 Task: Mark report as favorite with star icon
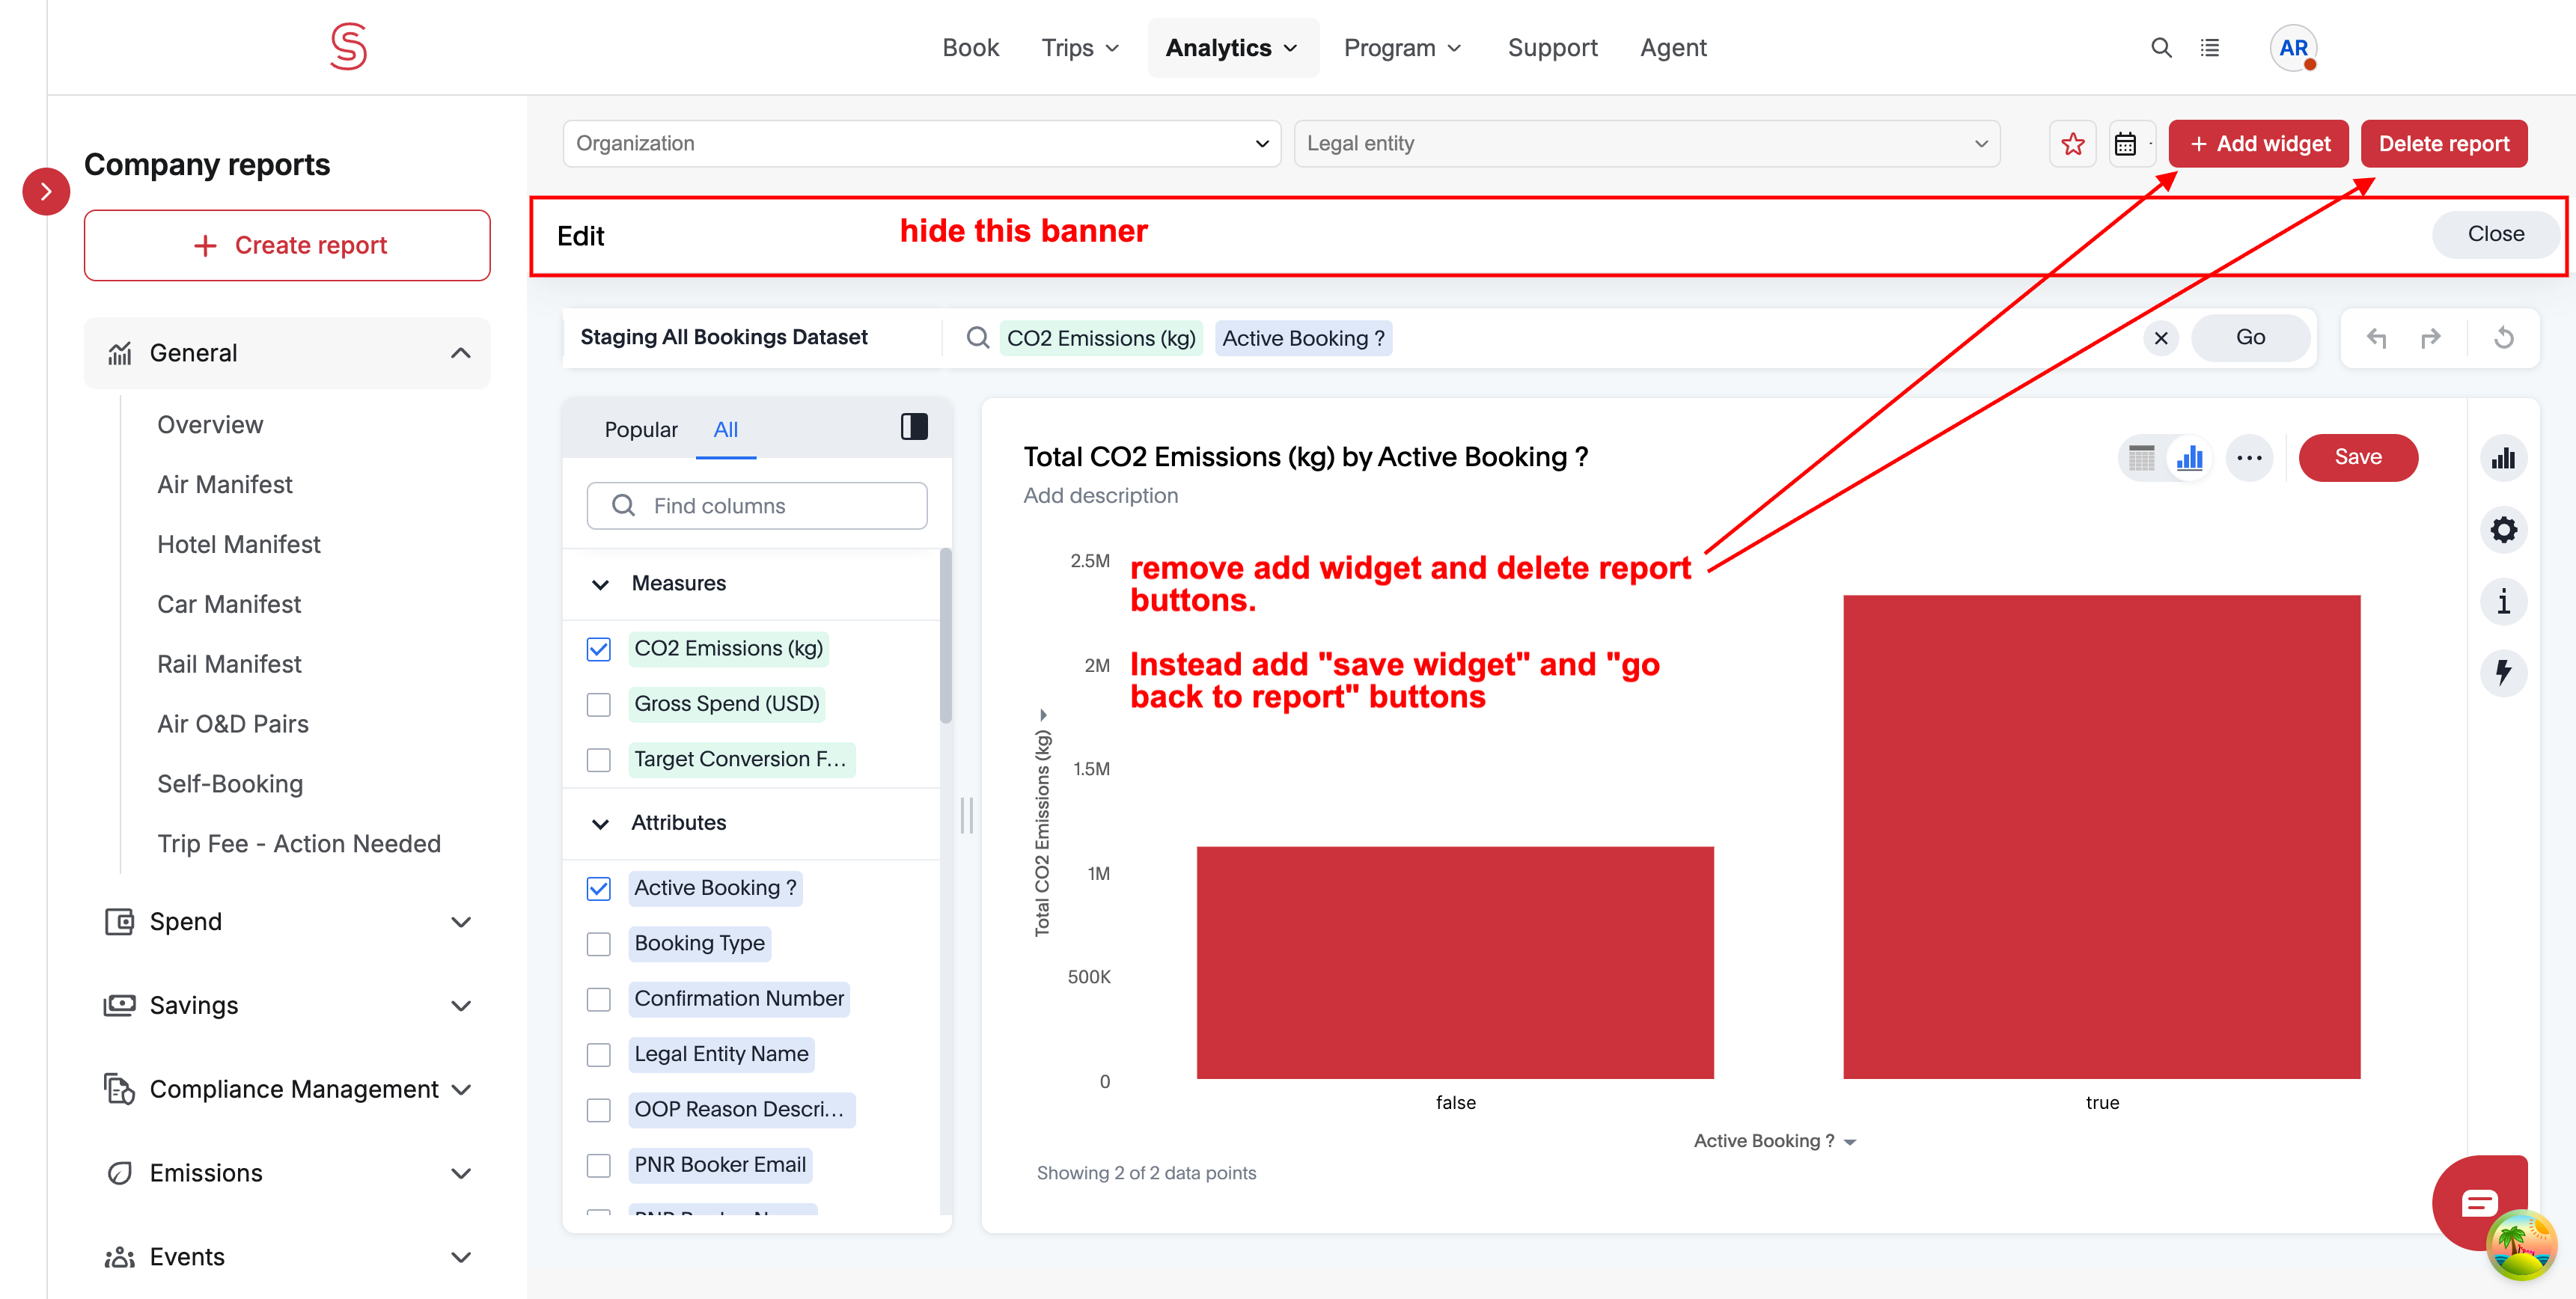click(x=2073, y=144)
